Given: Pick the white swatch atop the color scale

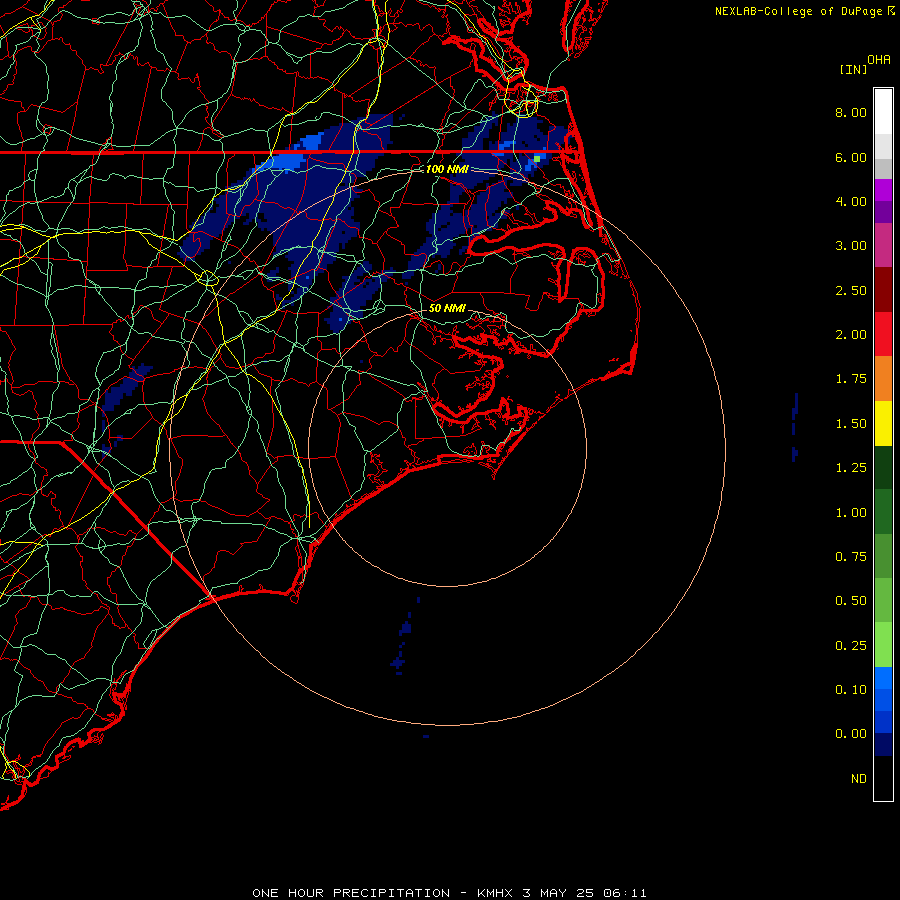Looking at the screenshot, I should 883,112.
